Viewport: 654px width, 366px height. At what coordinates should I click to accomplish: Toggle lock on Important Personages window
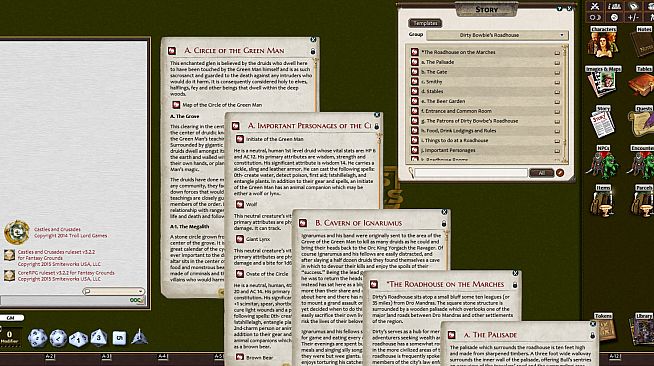pyautogui.click(x=377, y=126)
